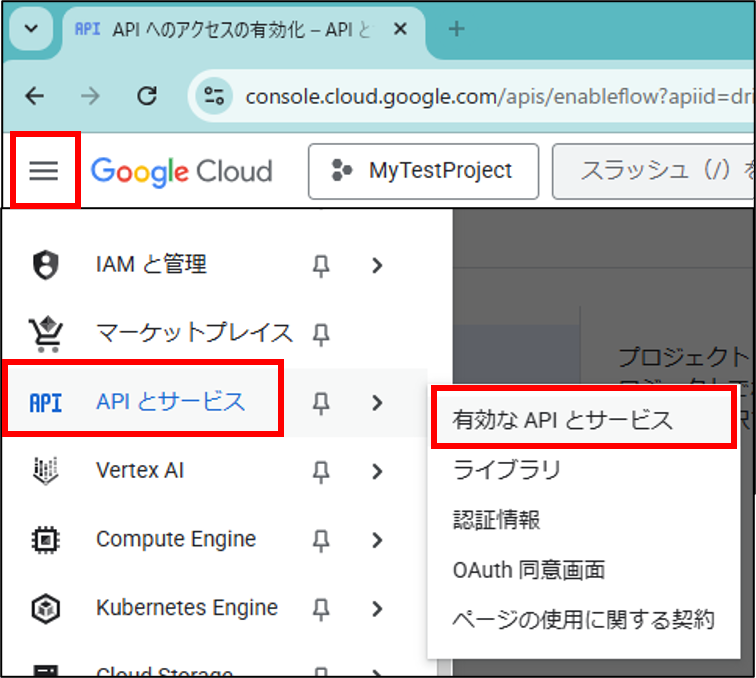
Task: Open Compute Engine menu item
Action: pyautogui.click(x=176, y=539)
